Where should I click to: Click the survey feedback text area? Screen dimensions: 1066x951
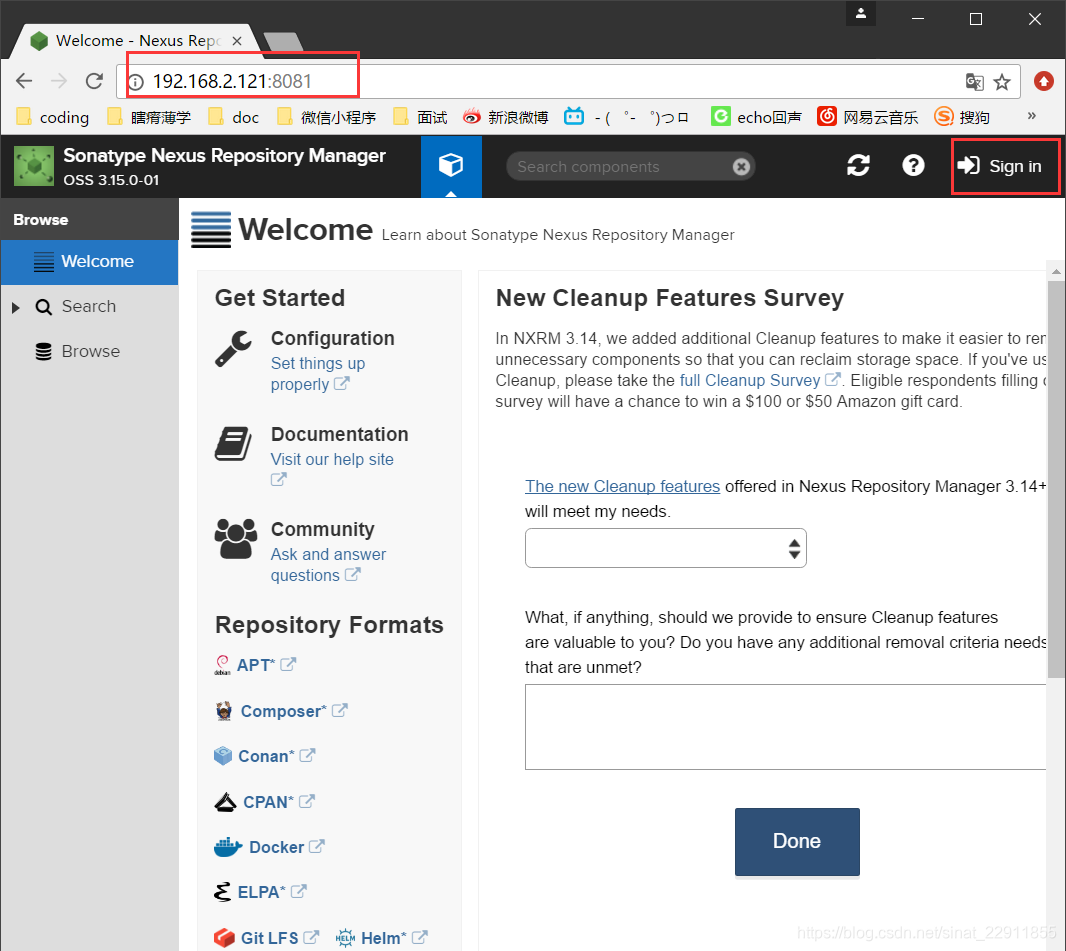point(785,727)
